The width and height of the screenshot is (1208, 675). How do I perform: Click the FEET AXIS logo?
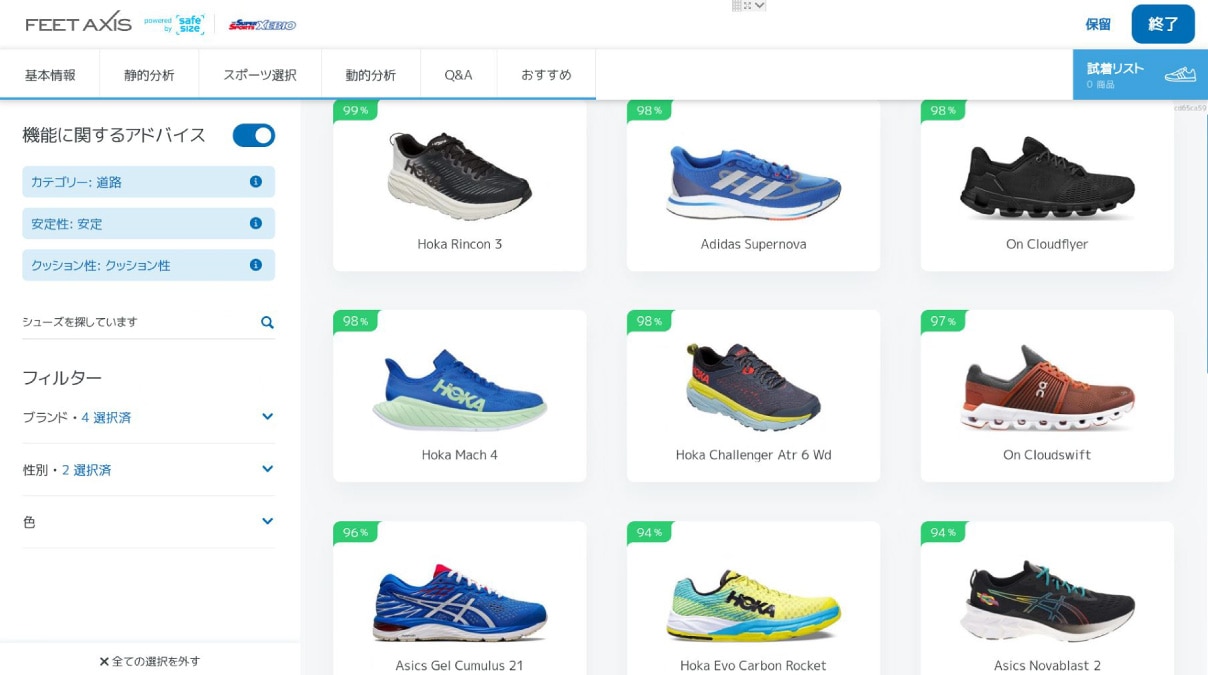[x=79, y=22]
